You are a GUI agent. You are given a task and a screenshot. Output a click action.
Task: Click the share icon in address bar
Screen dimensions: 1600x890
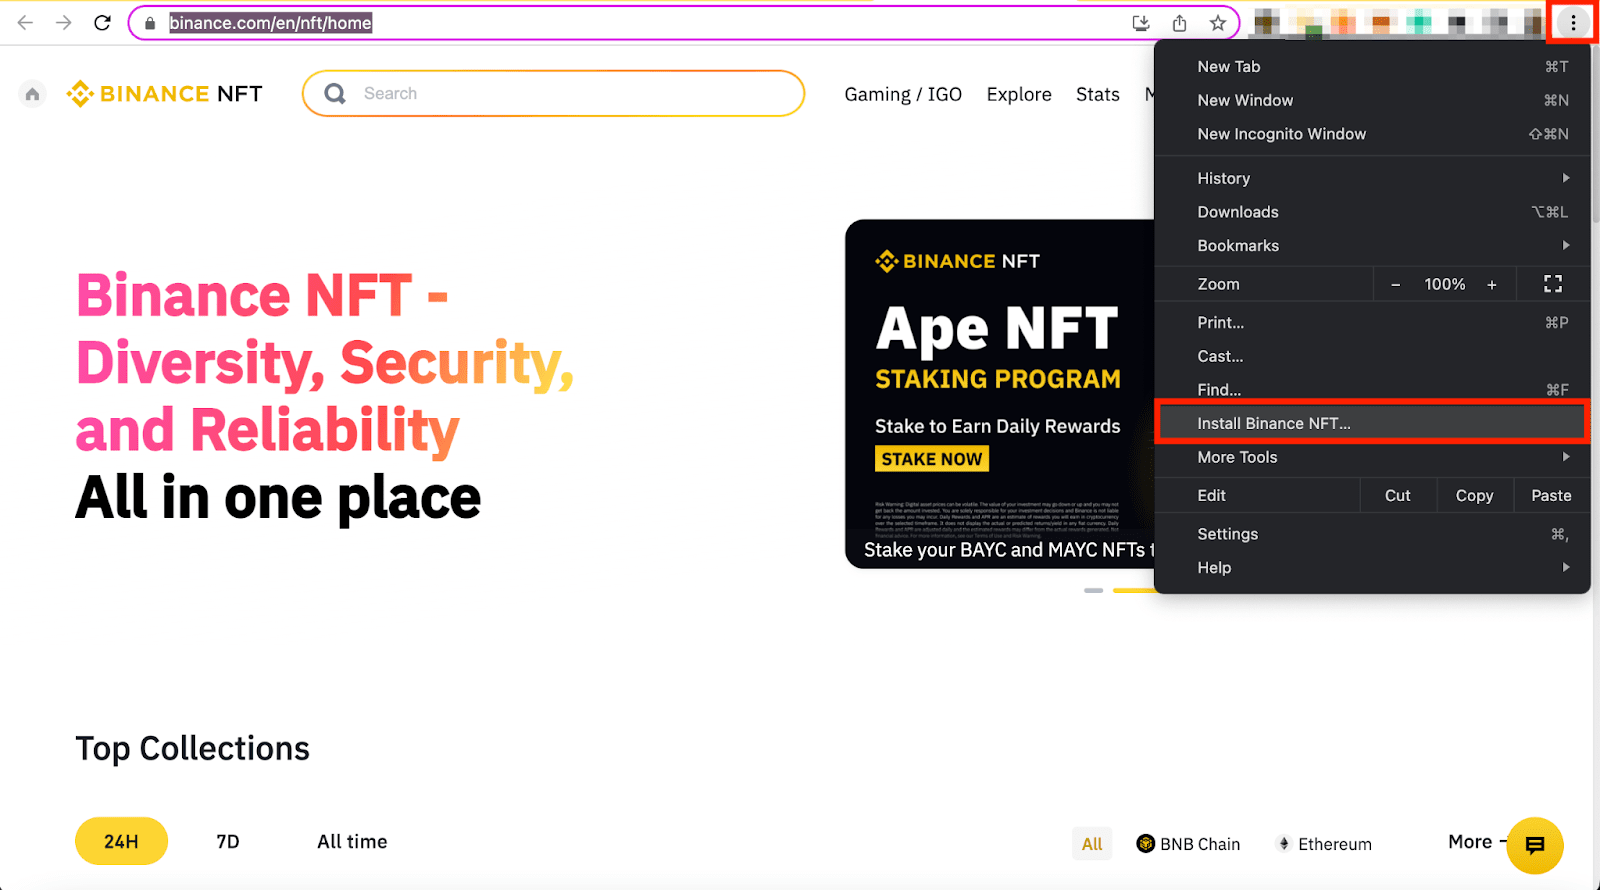[1179, 23]
